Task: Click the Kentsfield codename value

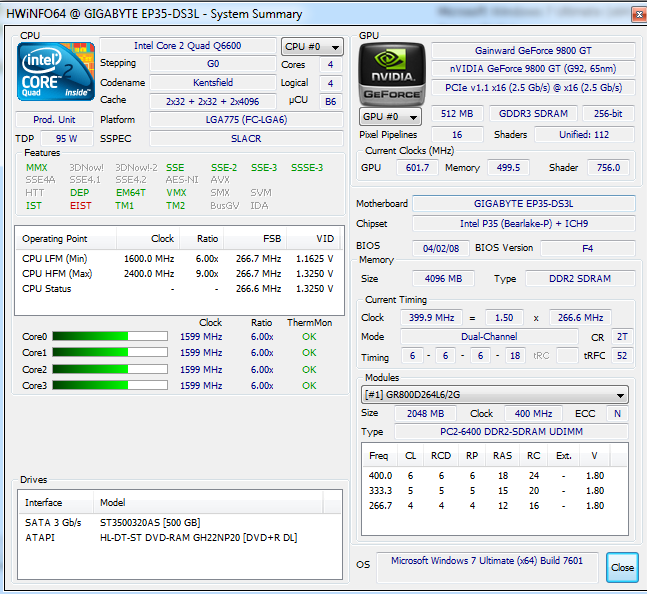Action: point(213,82)
